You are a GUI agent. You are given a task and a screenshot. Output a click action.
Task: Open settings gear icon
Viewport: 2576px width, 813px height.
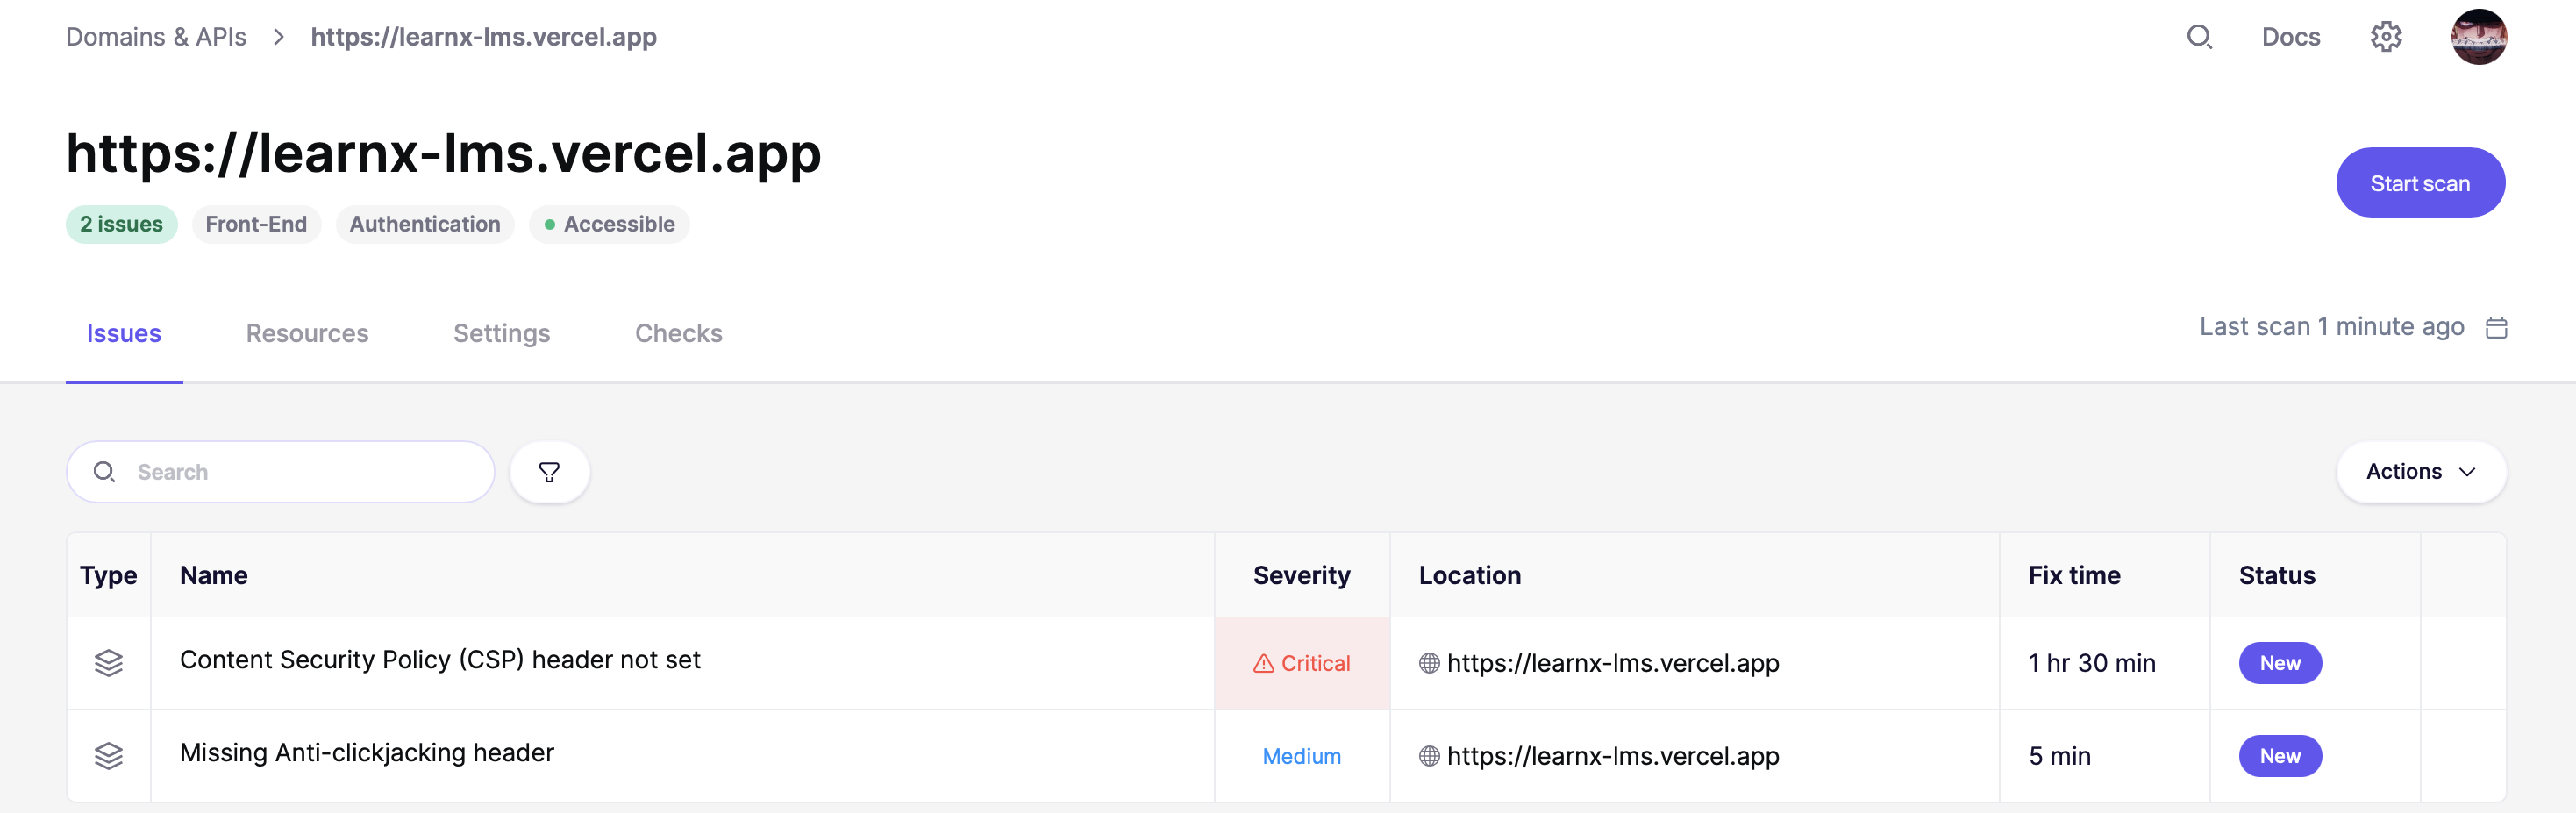pos(2385,37)
